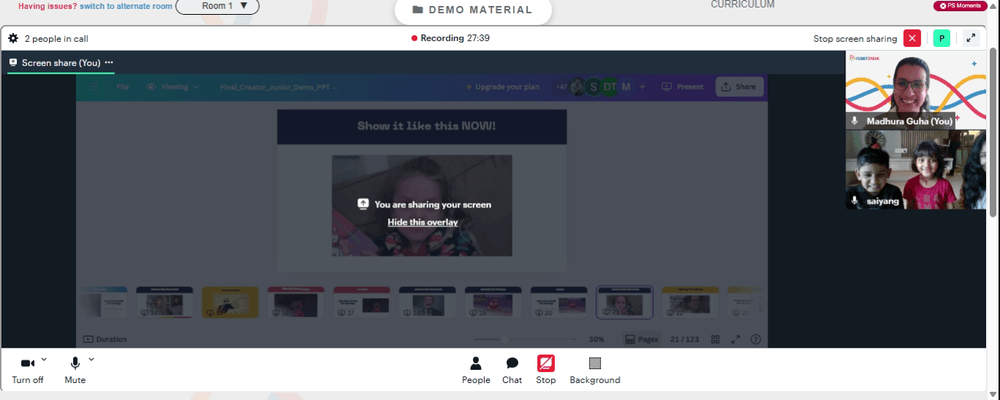This screenshot has width=1000, height=400.
Task: Open the Viewing mode dropdown
Action: click(x=172, y=87)
